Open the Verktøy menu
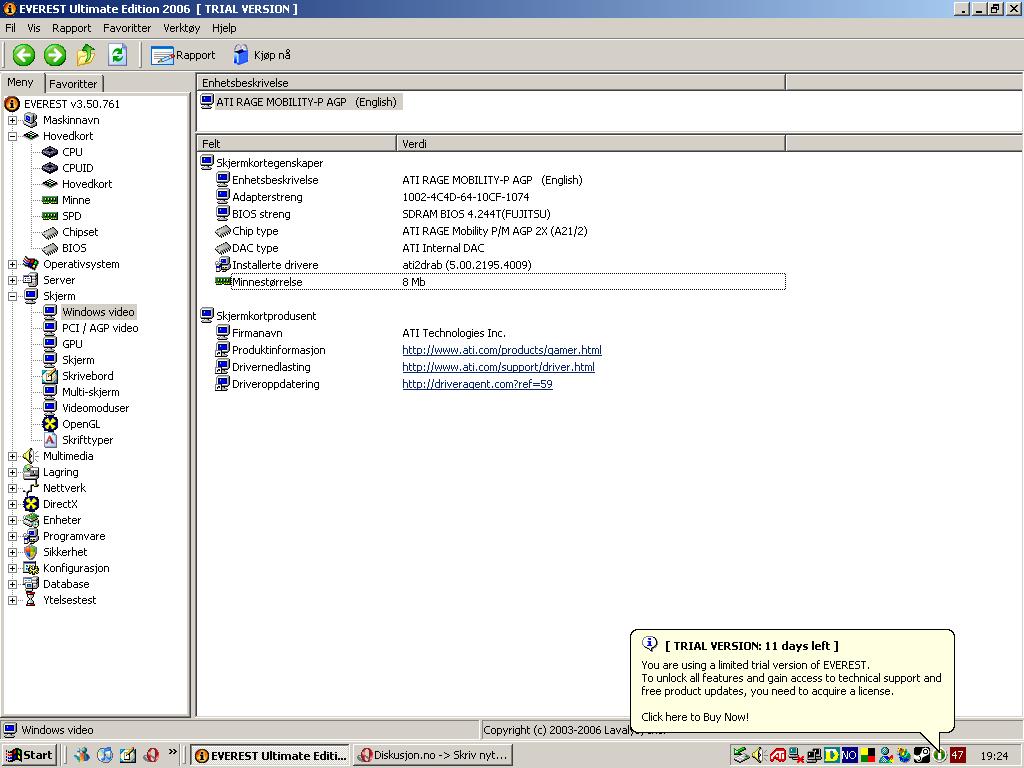1024x768 pixels. pos(182,28)
